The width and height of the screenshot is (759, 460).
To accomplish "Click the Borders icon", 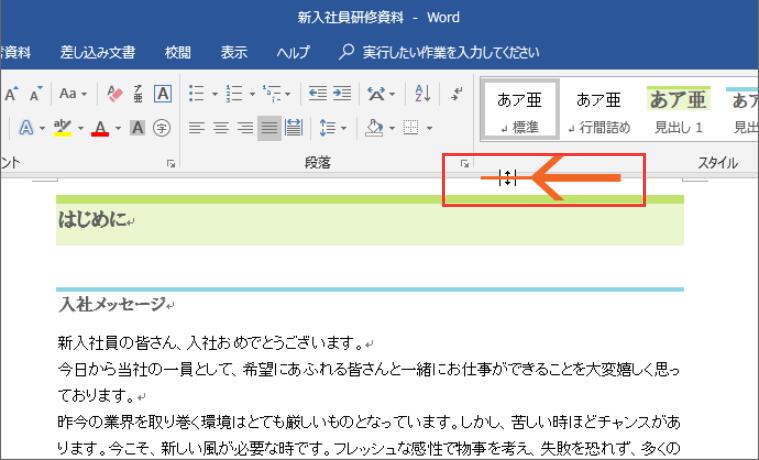I will pyautogui.click(x=411, y=128).
